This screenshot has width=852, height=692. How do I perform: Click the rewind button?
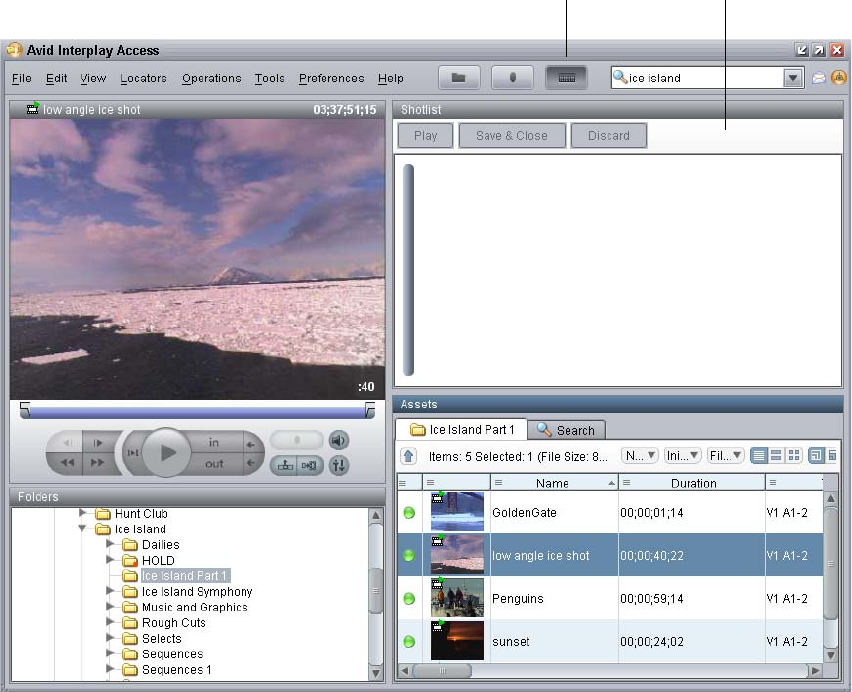click(x=67, y=463)
